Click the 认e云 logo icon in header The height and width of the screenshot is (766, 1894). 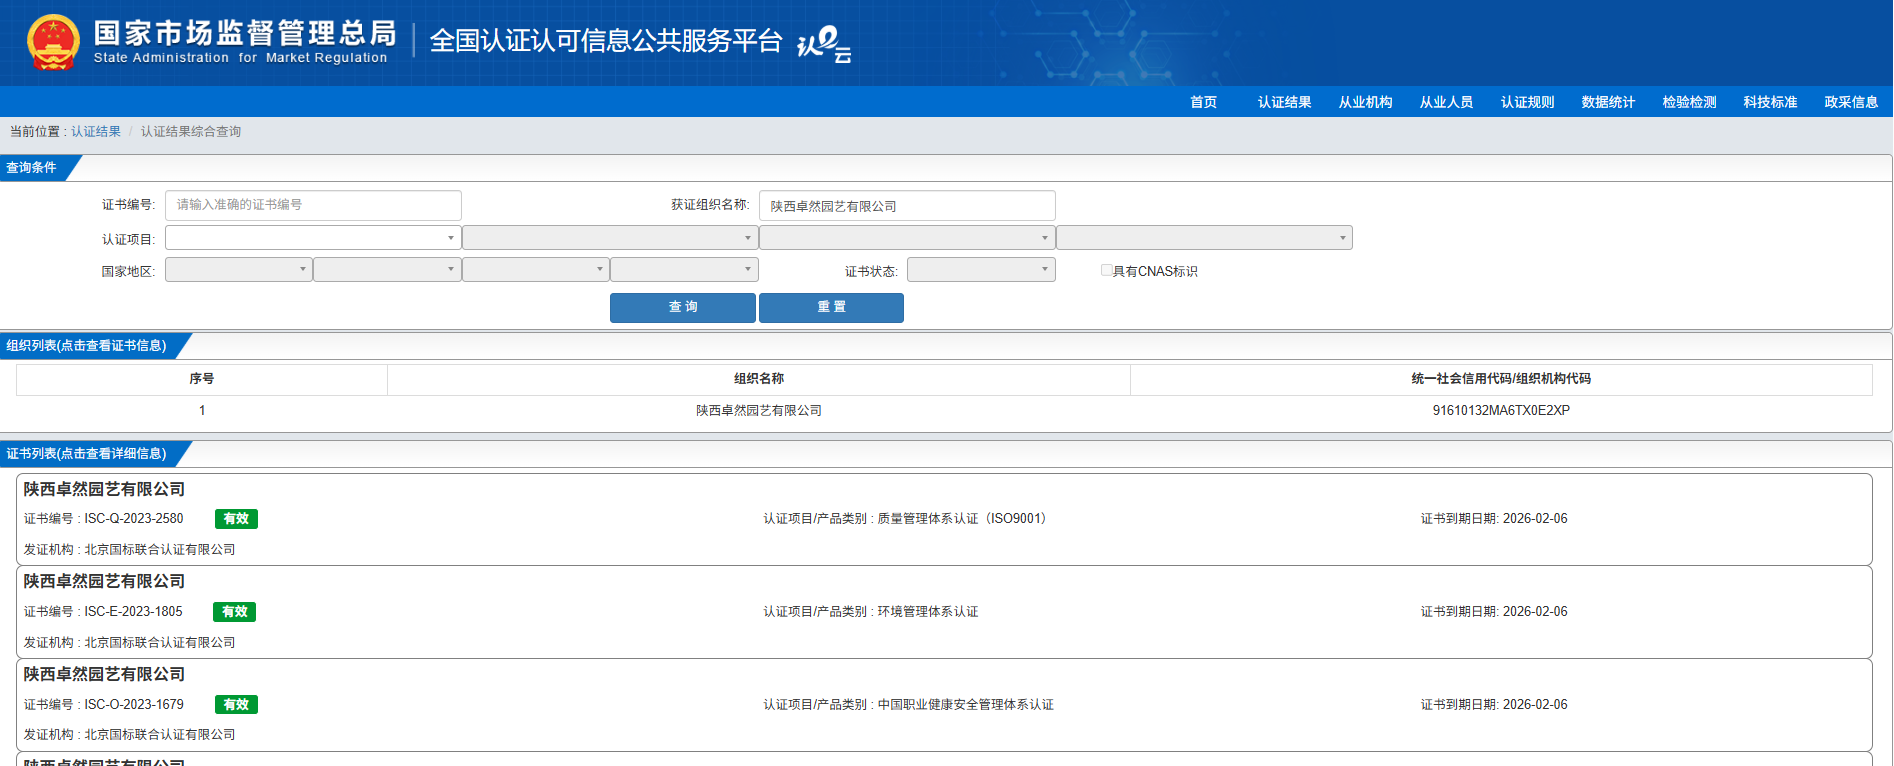click(823, 44)
